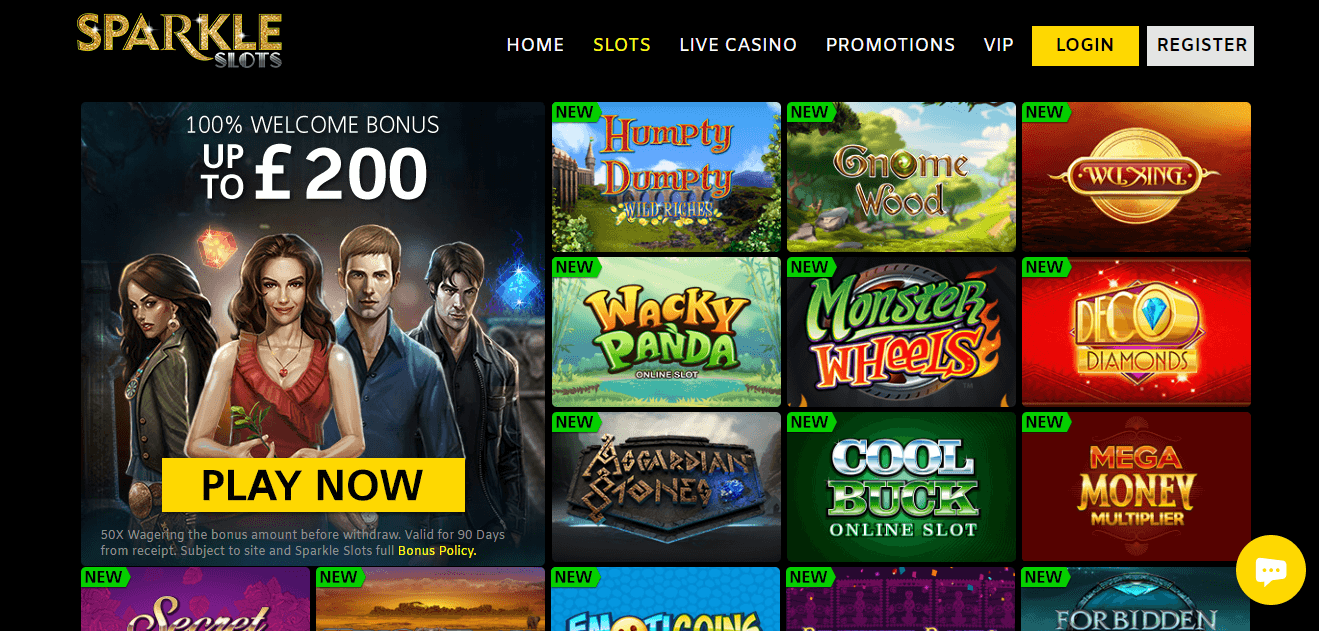Open the live chat bubble icon
Image resolution: width=1319 pixels, height=631 pixels.
(1270, 570)
